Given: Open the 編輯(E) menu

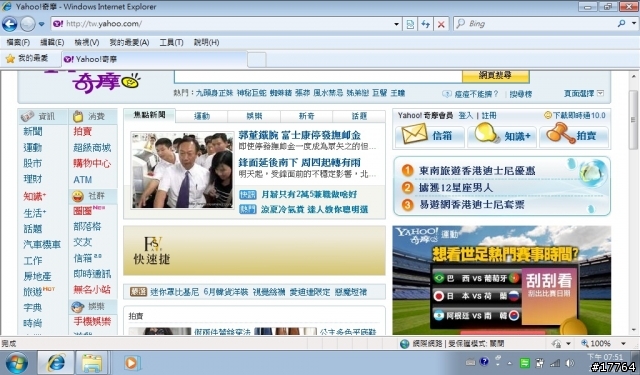Looking at the screenshot, I should tap(52, 42).
